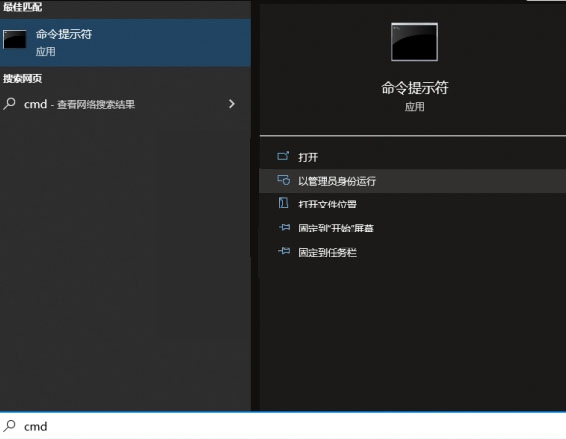Image resolution: width=566 pixels, height=439 pixels.
Task: Click the large Command Prompt preview icon
Action: coord(414,42)
